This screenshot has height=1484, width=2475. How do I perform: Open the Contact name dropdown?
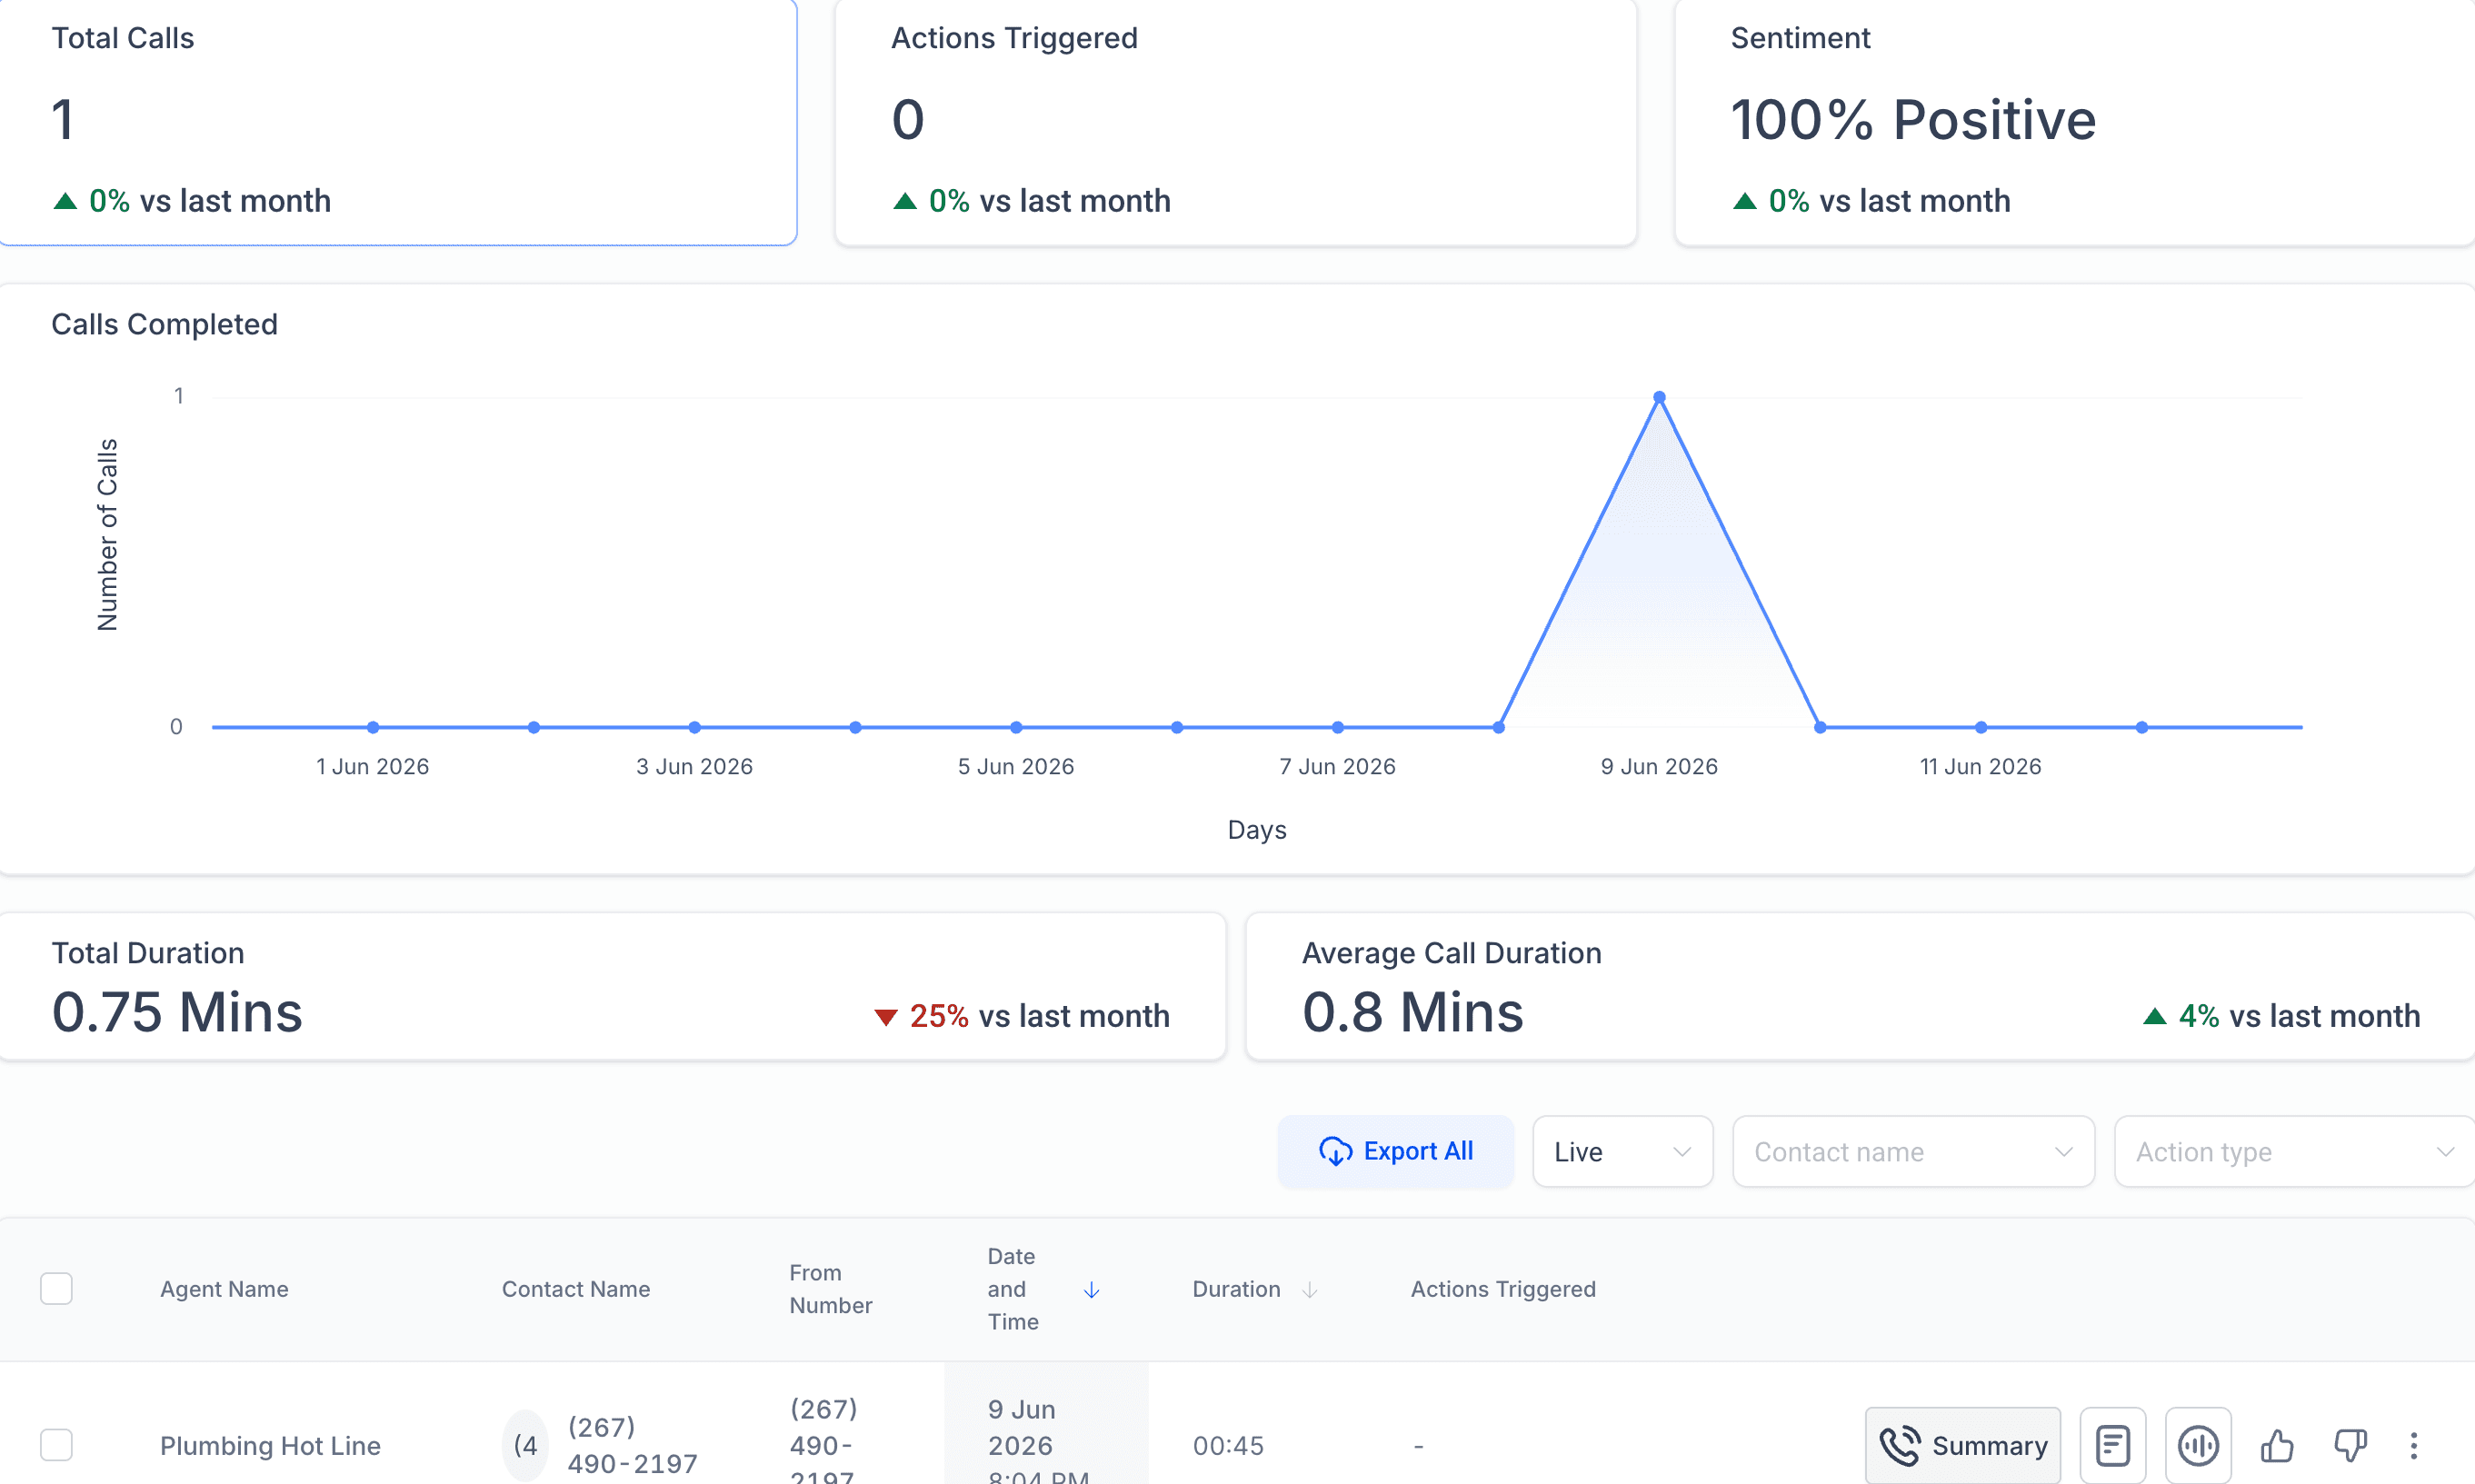coord(1913,1151)
